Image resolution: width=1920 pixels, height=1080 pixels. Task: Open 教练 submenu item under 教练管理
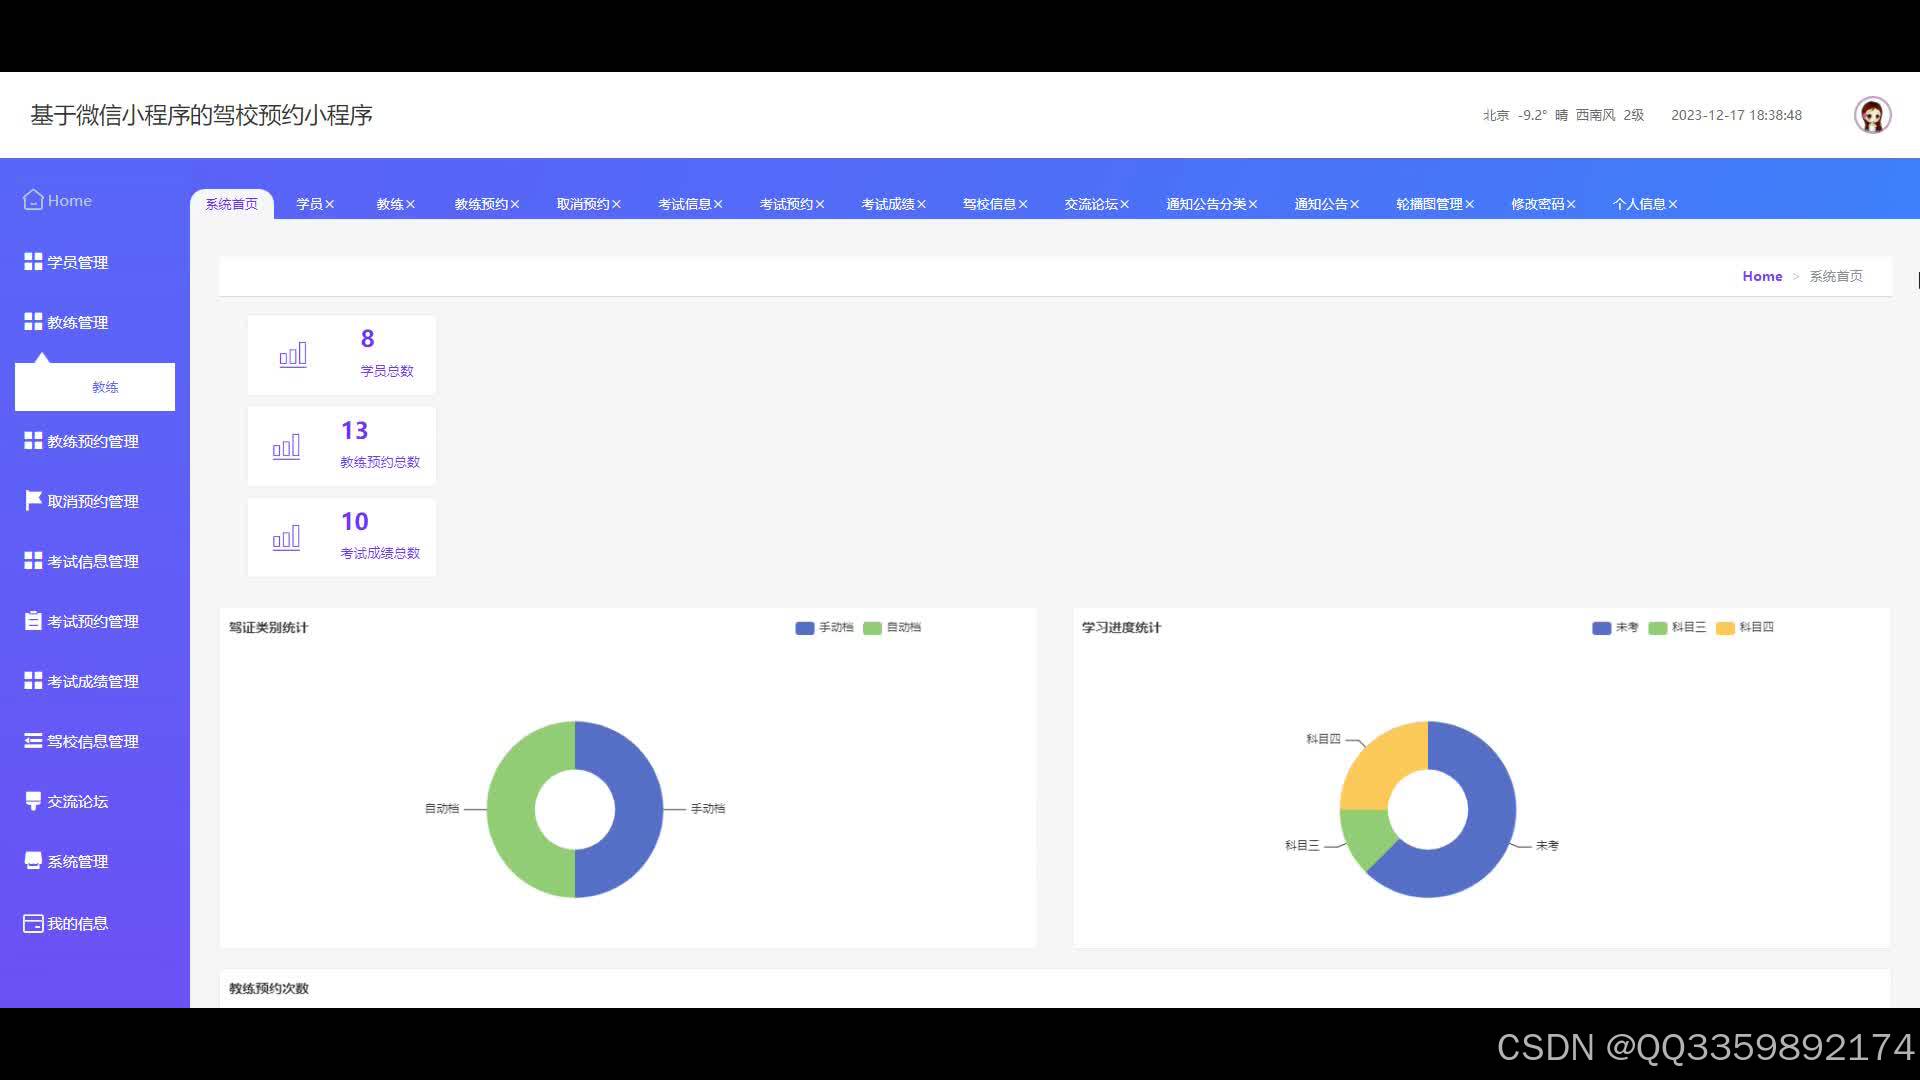(x=95, y=387)
